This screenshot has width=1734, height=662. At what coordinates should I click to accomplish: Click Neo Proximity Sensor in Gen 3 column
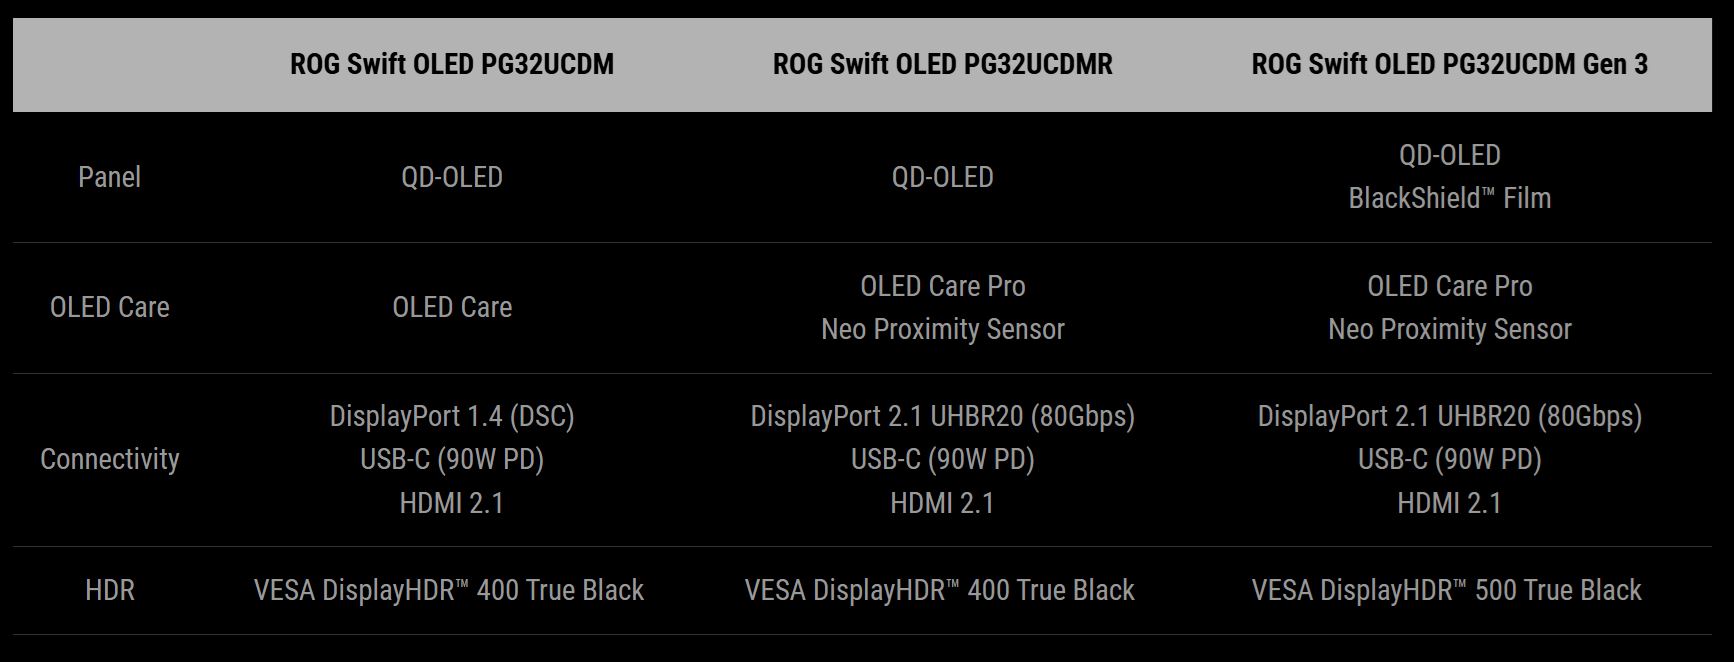coord(1449,329)
